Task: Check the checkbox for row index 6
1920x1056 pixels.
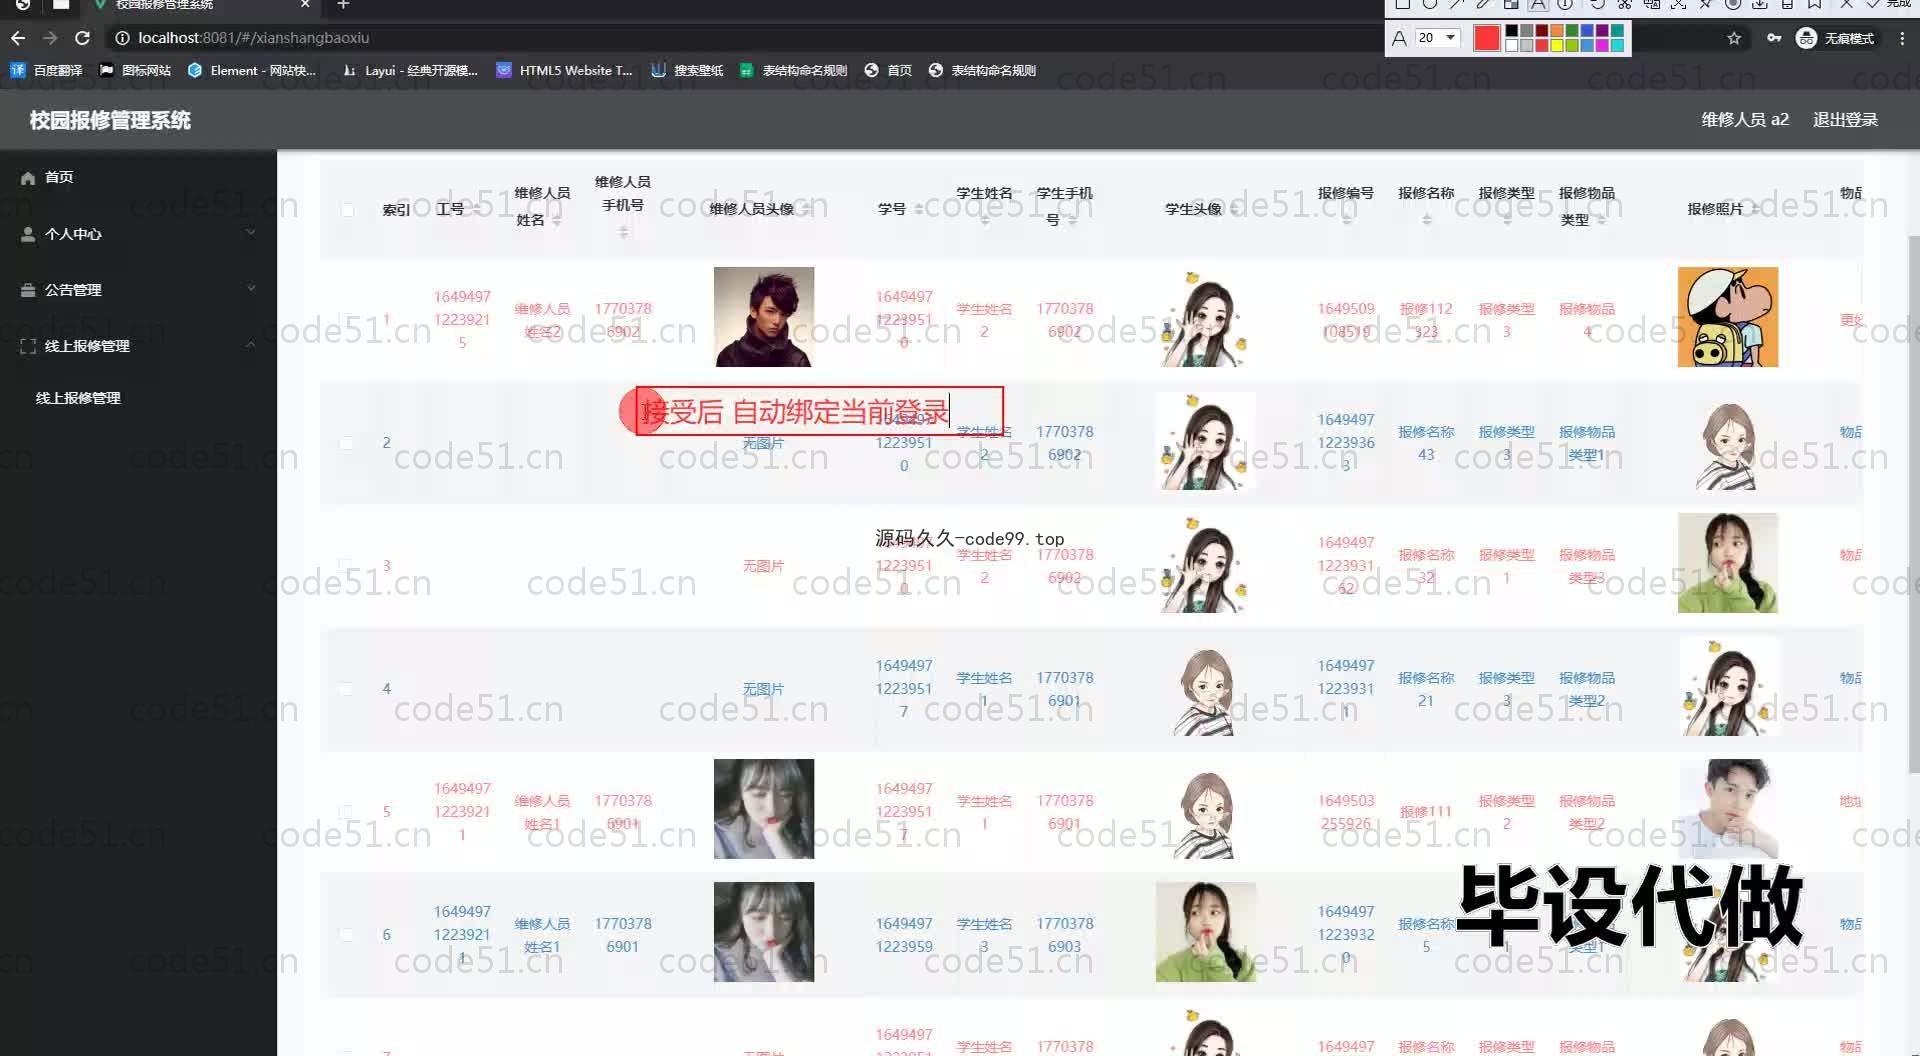Action: (x=346, y=935)
